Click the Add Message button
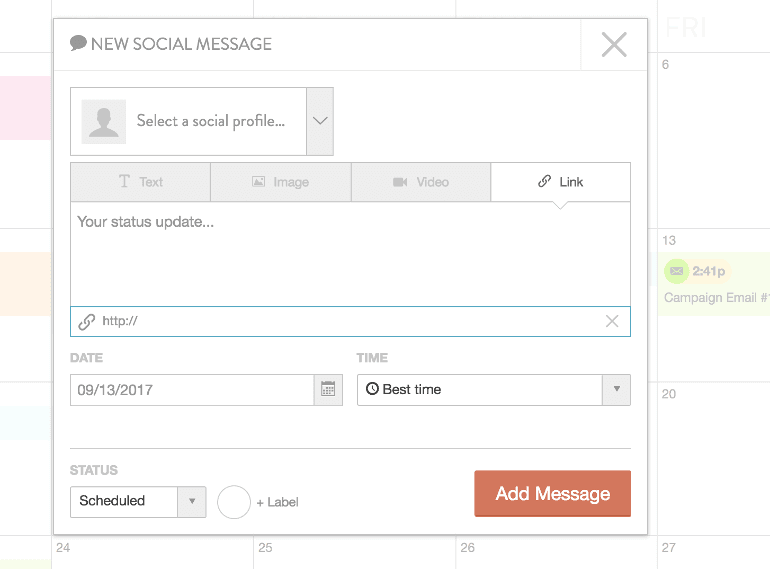Viewport: 770px width, 569px height. click(x=552, y=493)
